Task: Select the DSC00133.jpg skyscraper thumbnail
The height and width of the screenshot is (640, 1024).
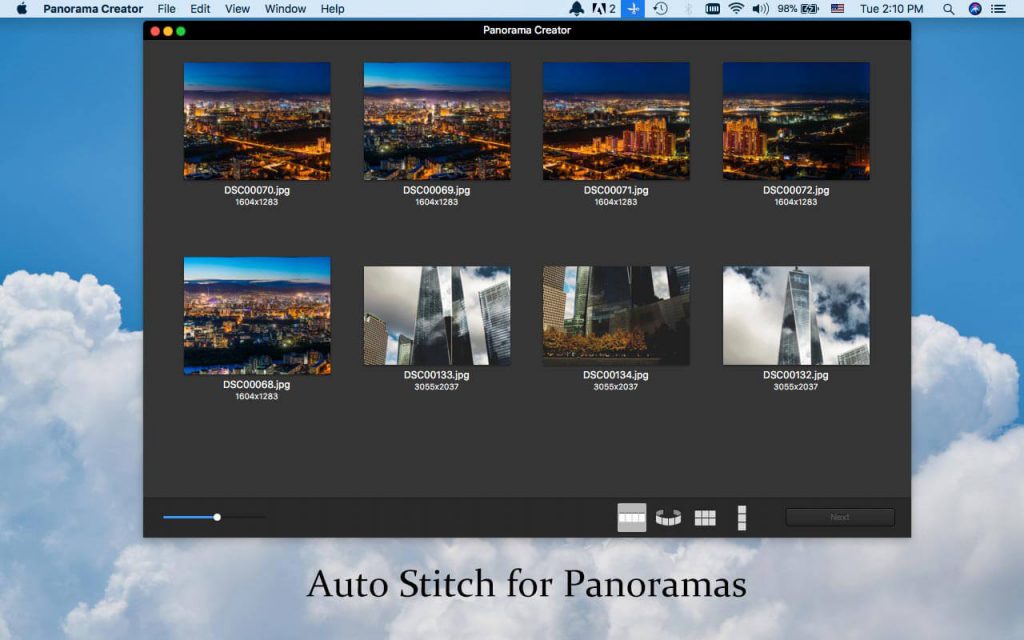Action: point(436,315)
